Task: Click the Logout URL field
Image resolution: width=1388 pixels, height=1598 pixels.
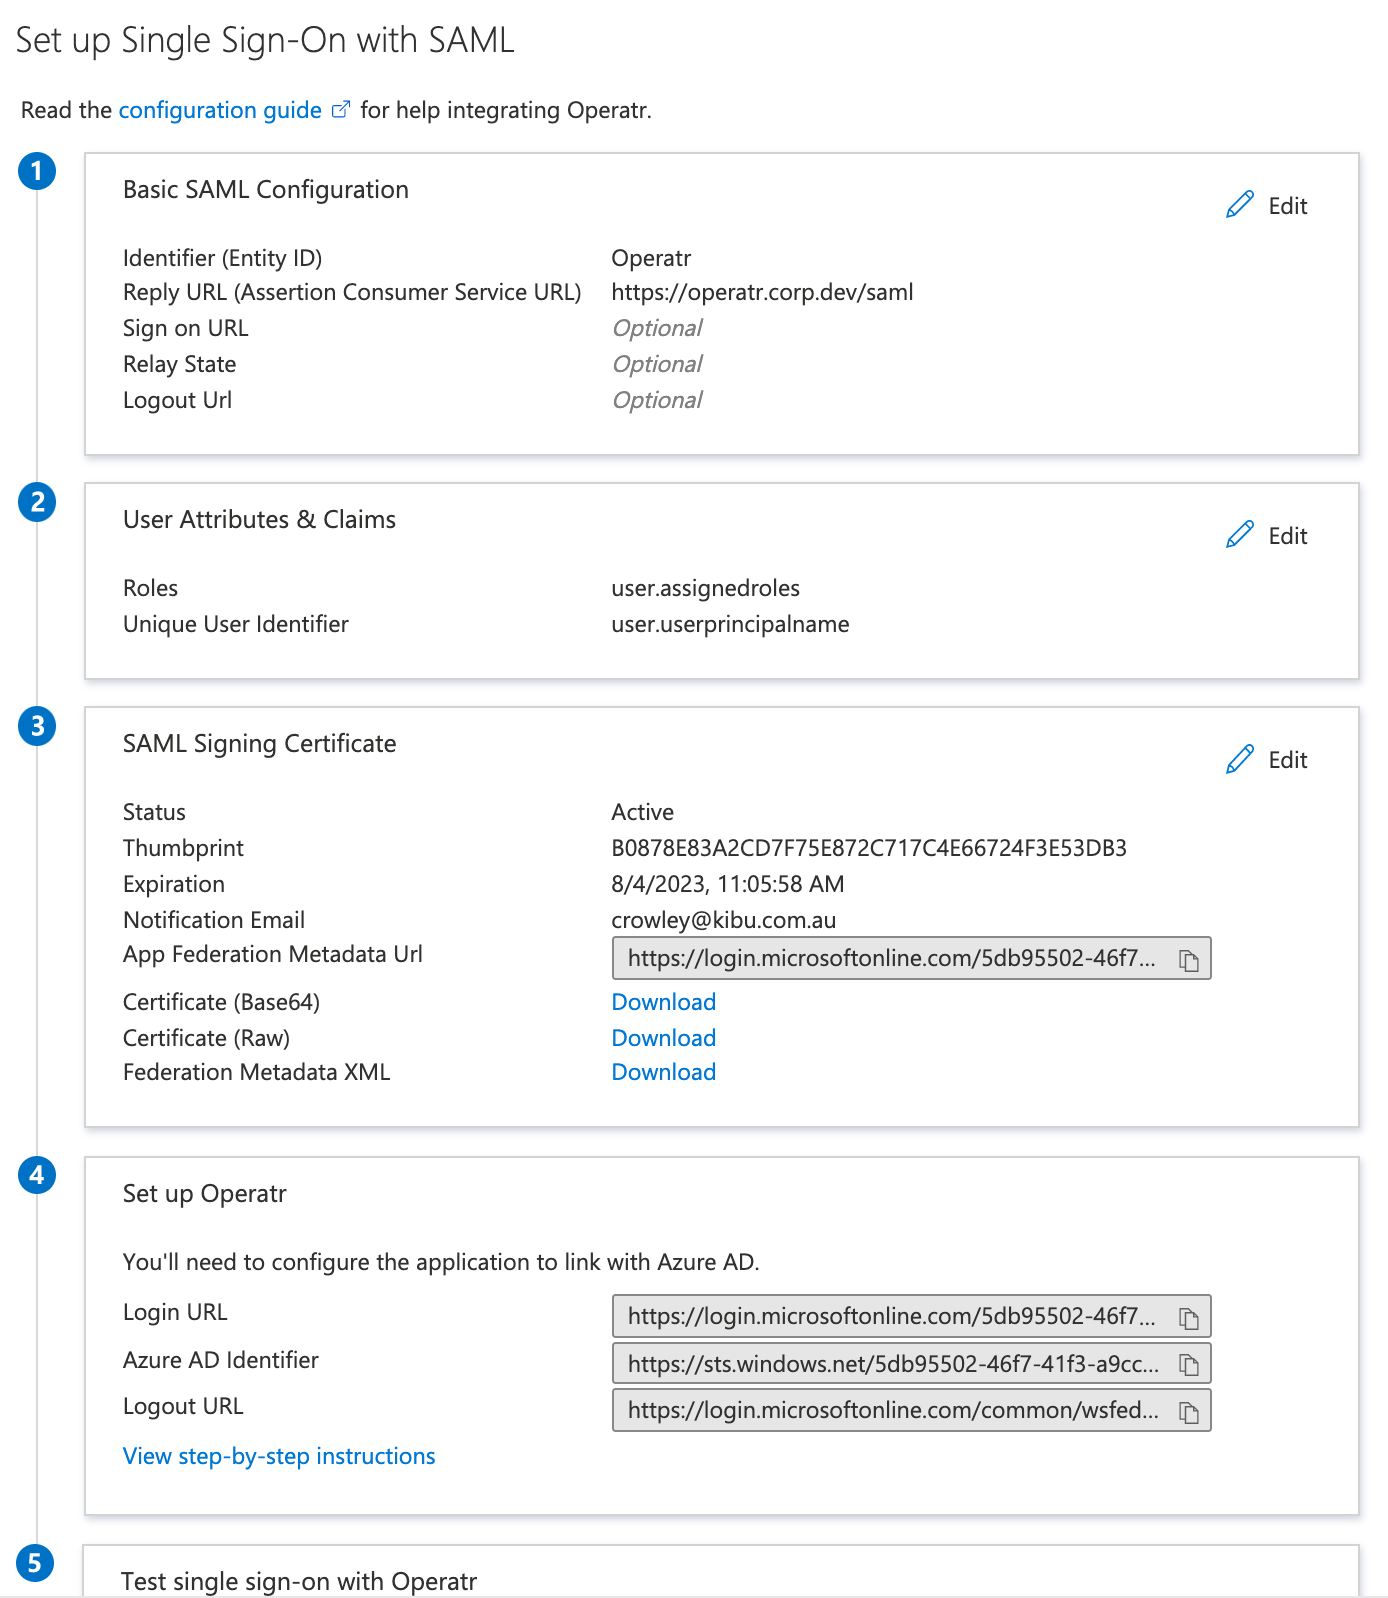Action: pyautogui.click(x=911, y=1410)
